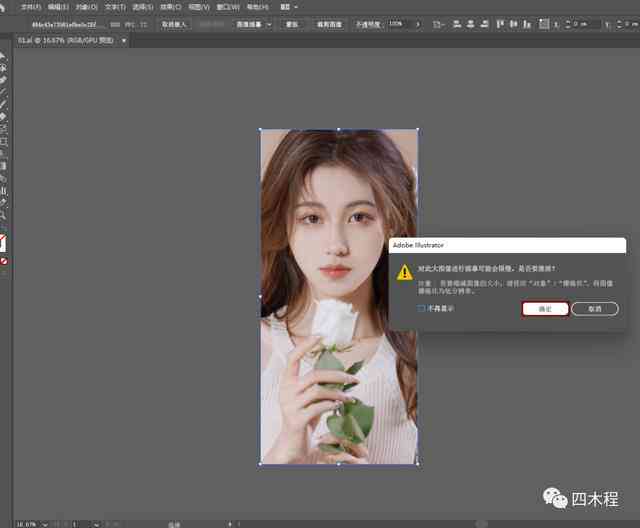Open the 效果(C) menu
The image size is (640, 528).
(171, 7)
